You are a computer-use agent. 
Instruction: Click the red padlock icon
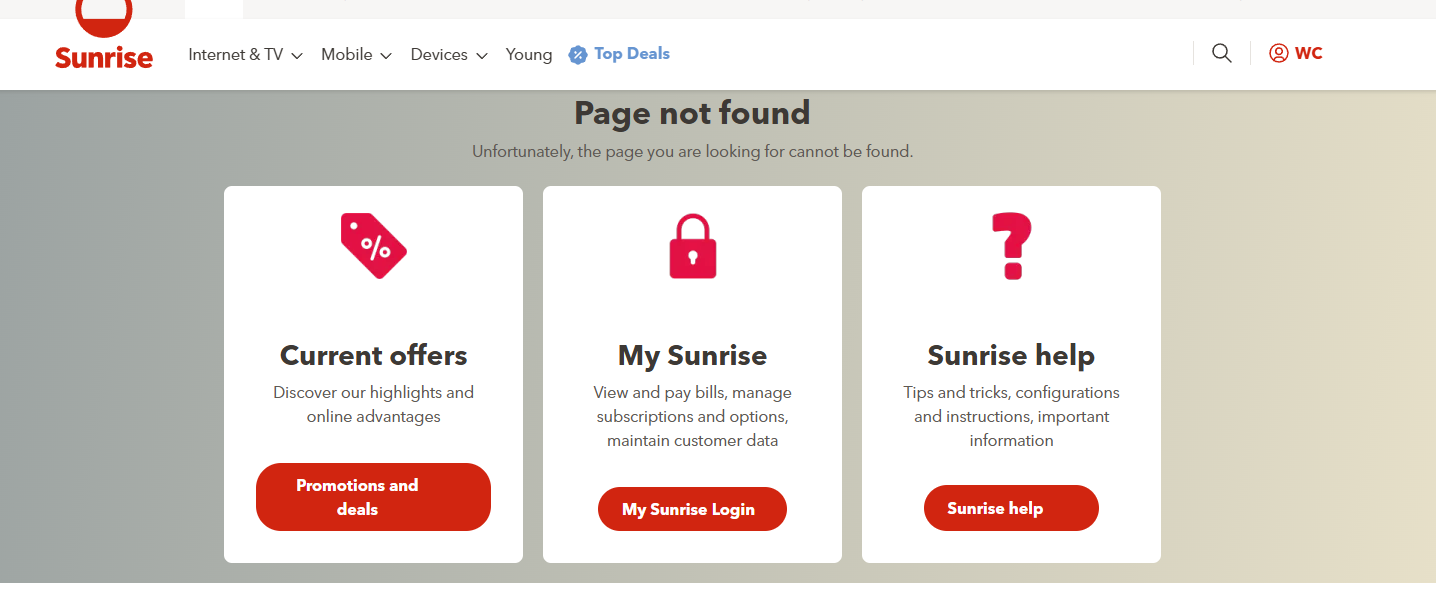[692, 246]
